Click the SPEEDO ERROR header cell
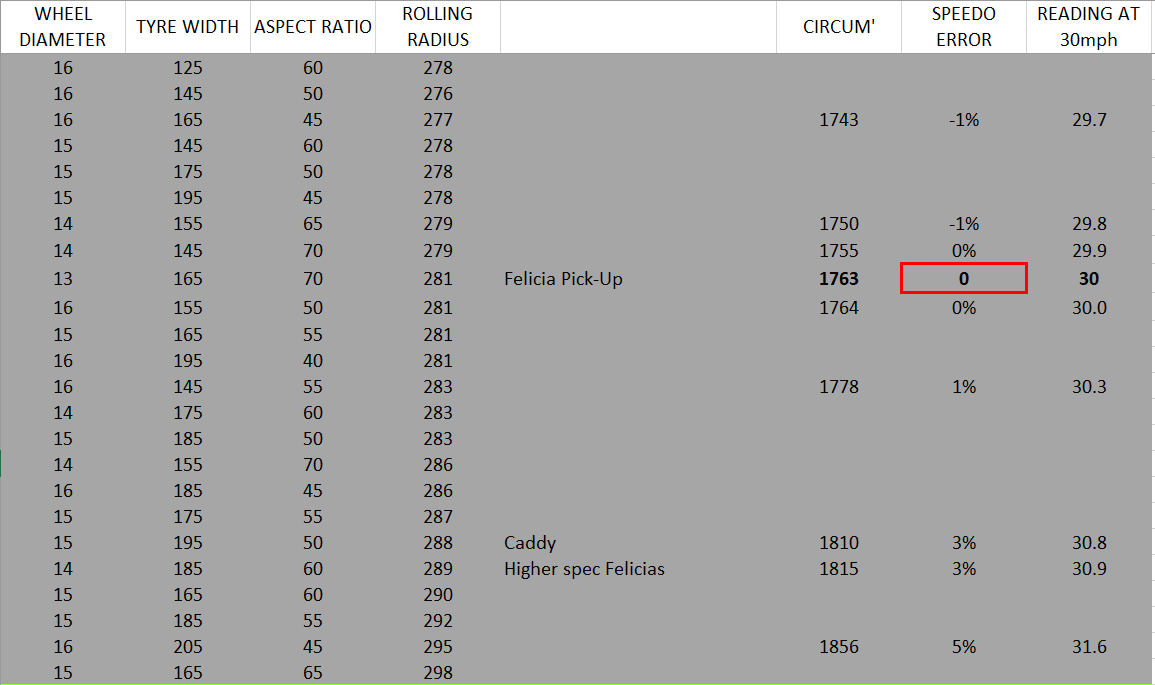This screenshot has width=1155, height=685. pyautogui.click(x=963, y=27)
